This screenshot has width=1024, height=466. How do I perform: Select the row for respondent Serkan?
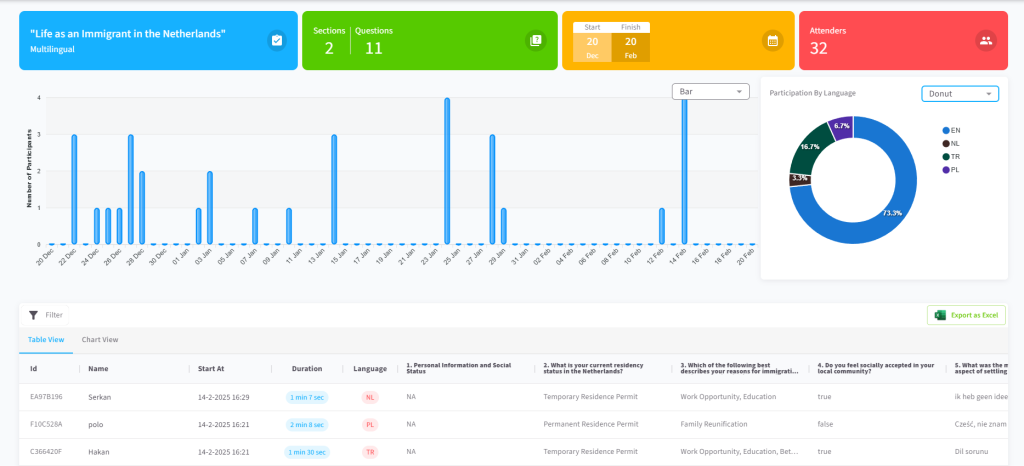coord(512,397)
